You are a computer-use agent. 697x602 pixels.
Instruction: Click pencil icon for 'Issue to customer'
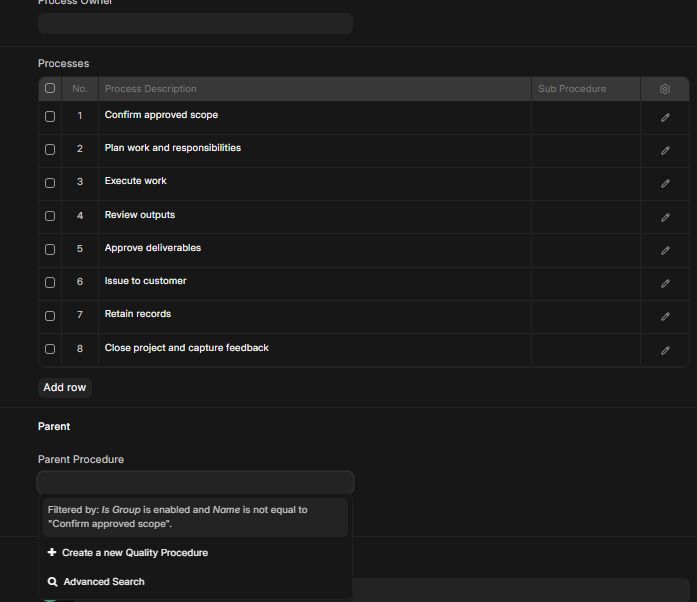[x=665, y=283]
